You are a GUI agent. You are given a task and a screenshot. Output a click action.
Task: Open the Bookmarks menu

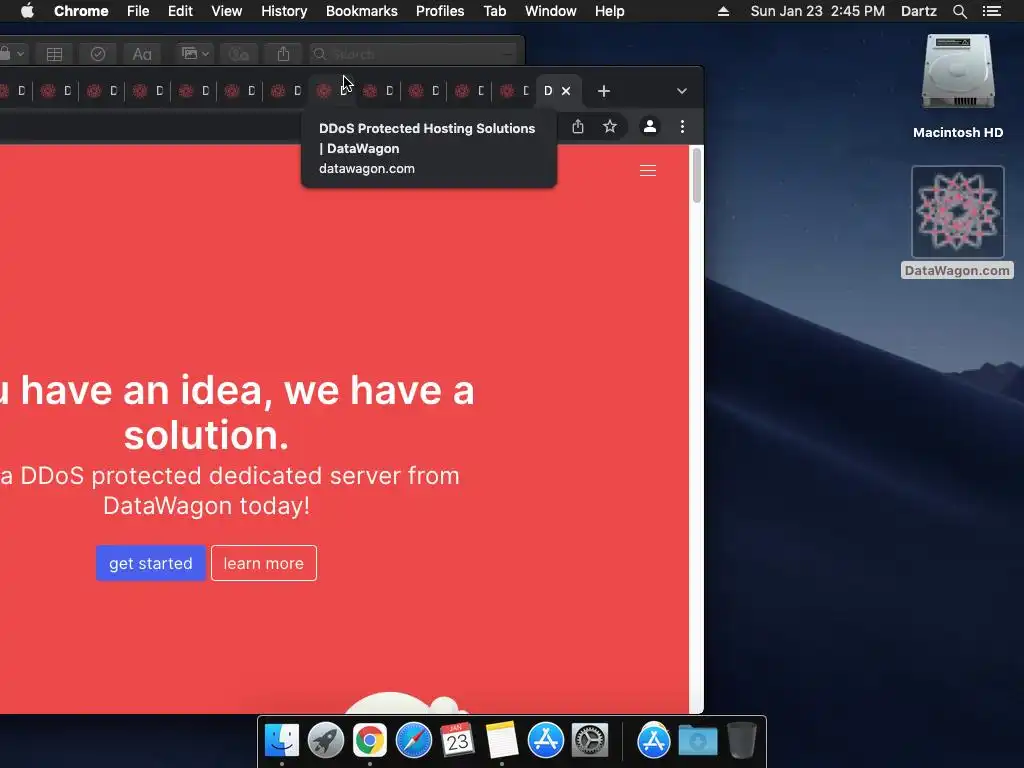362,11
